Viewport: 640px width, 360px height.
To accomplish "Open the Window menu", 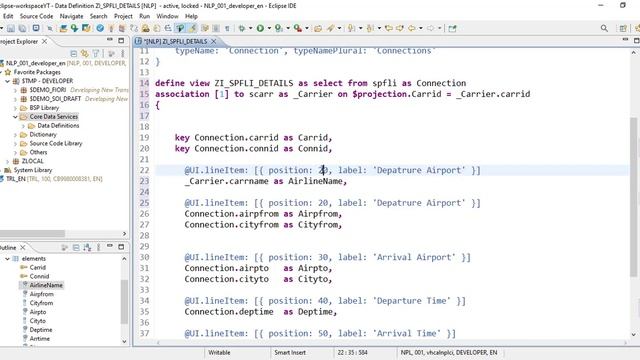I will [x=167, y=16].
